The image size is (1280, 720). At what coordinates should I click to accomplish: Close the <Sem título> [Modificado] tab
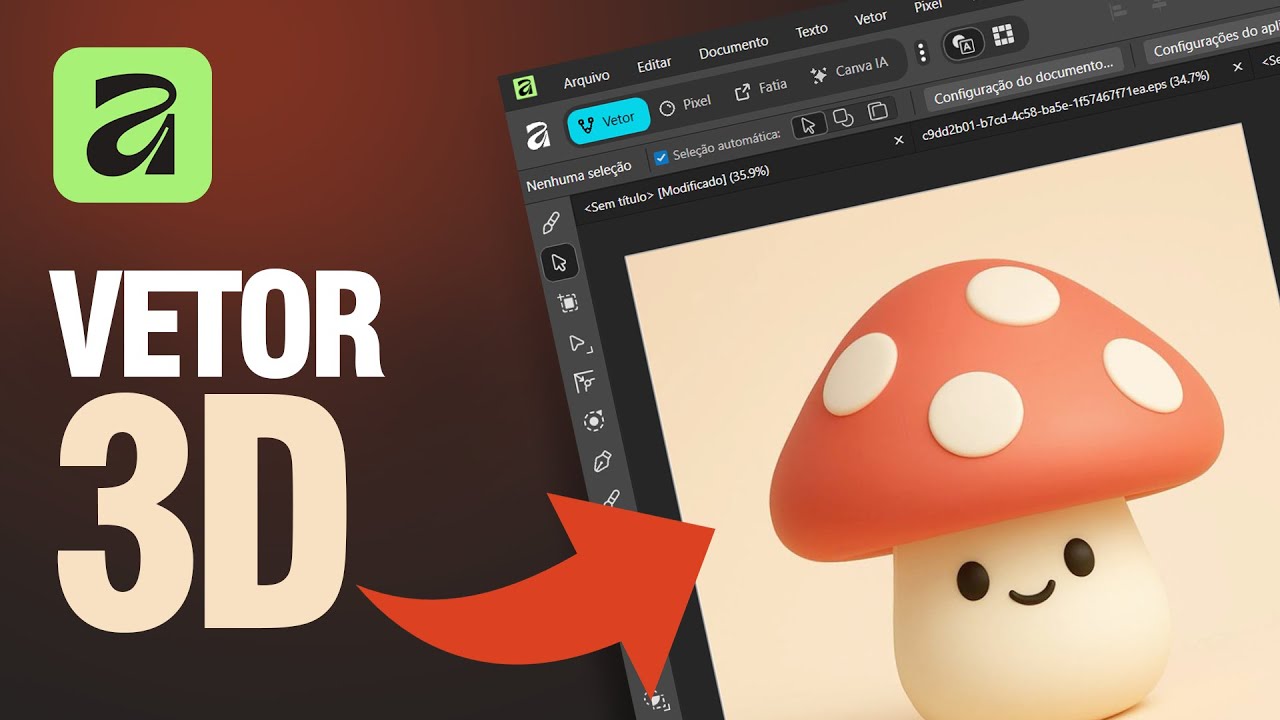pyautogui.click(x=898, y=140)
